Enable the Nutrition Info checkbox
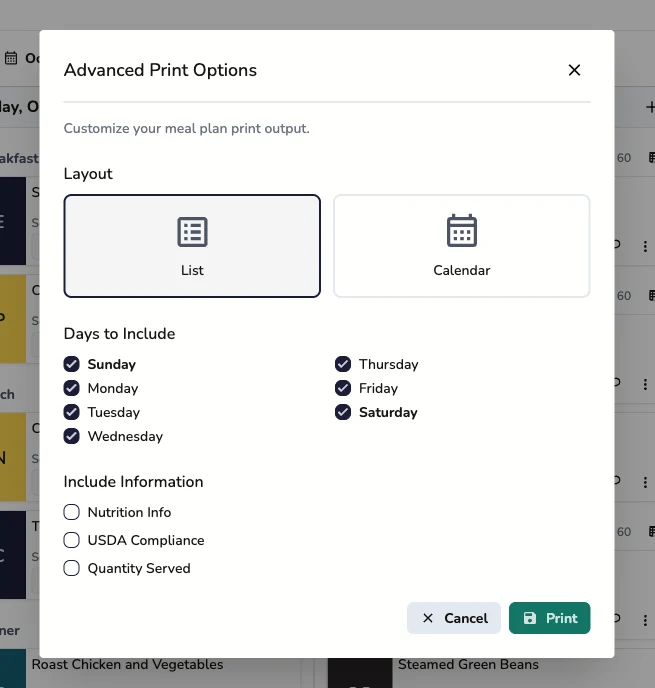 tap(72, 512)
